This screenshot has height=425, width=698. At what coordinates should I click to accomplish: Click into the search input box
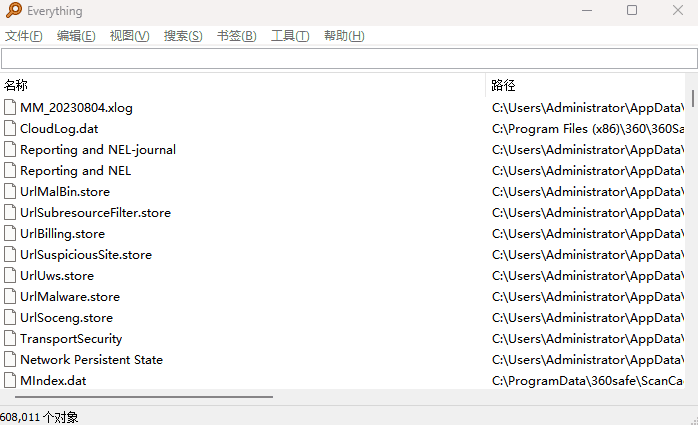[x=349, y=58]
